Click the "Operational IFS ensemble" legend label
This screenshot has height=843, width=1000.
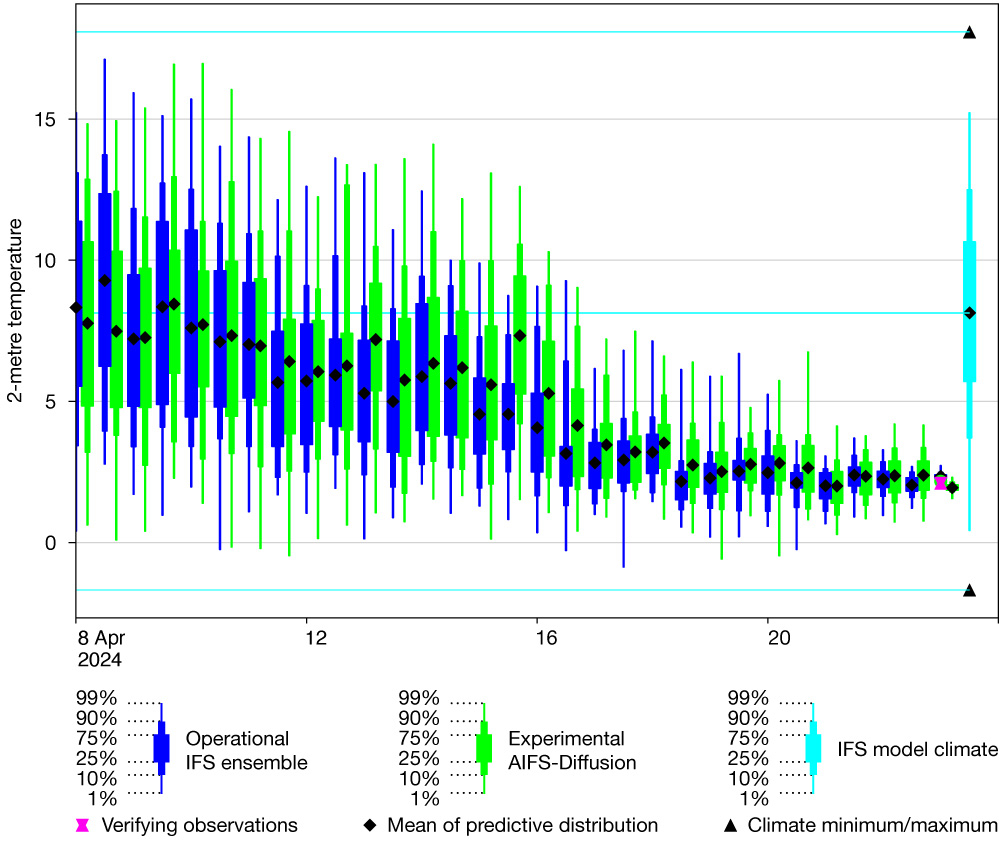[x=246, y=751]
